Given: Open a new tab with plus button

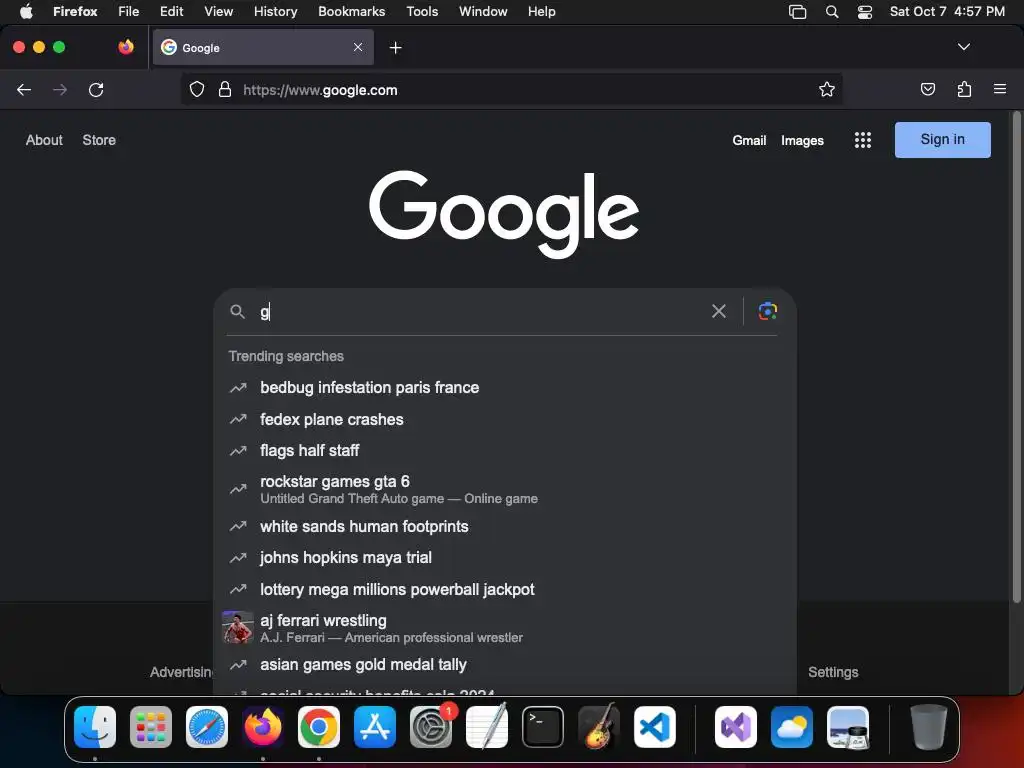Looking at the screenshot, I should pos(395,47).
